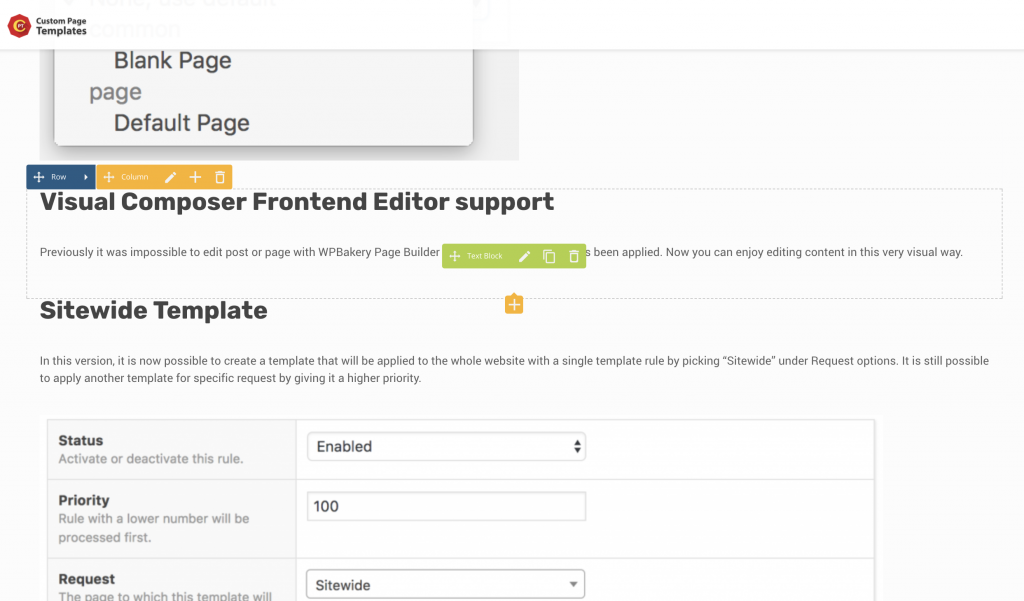Viewport: 1024px width, 601px height.
Task: Click the Sitewide Template heading
Action: (153, 310)
